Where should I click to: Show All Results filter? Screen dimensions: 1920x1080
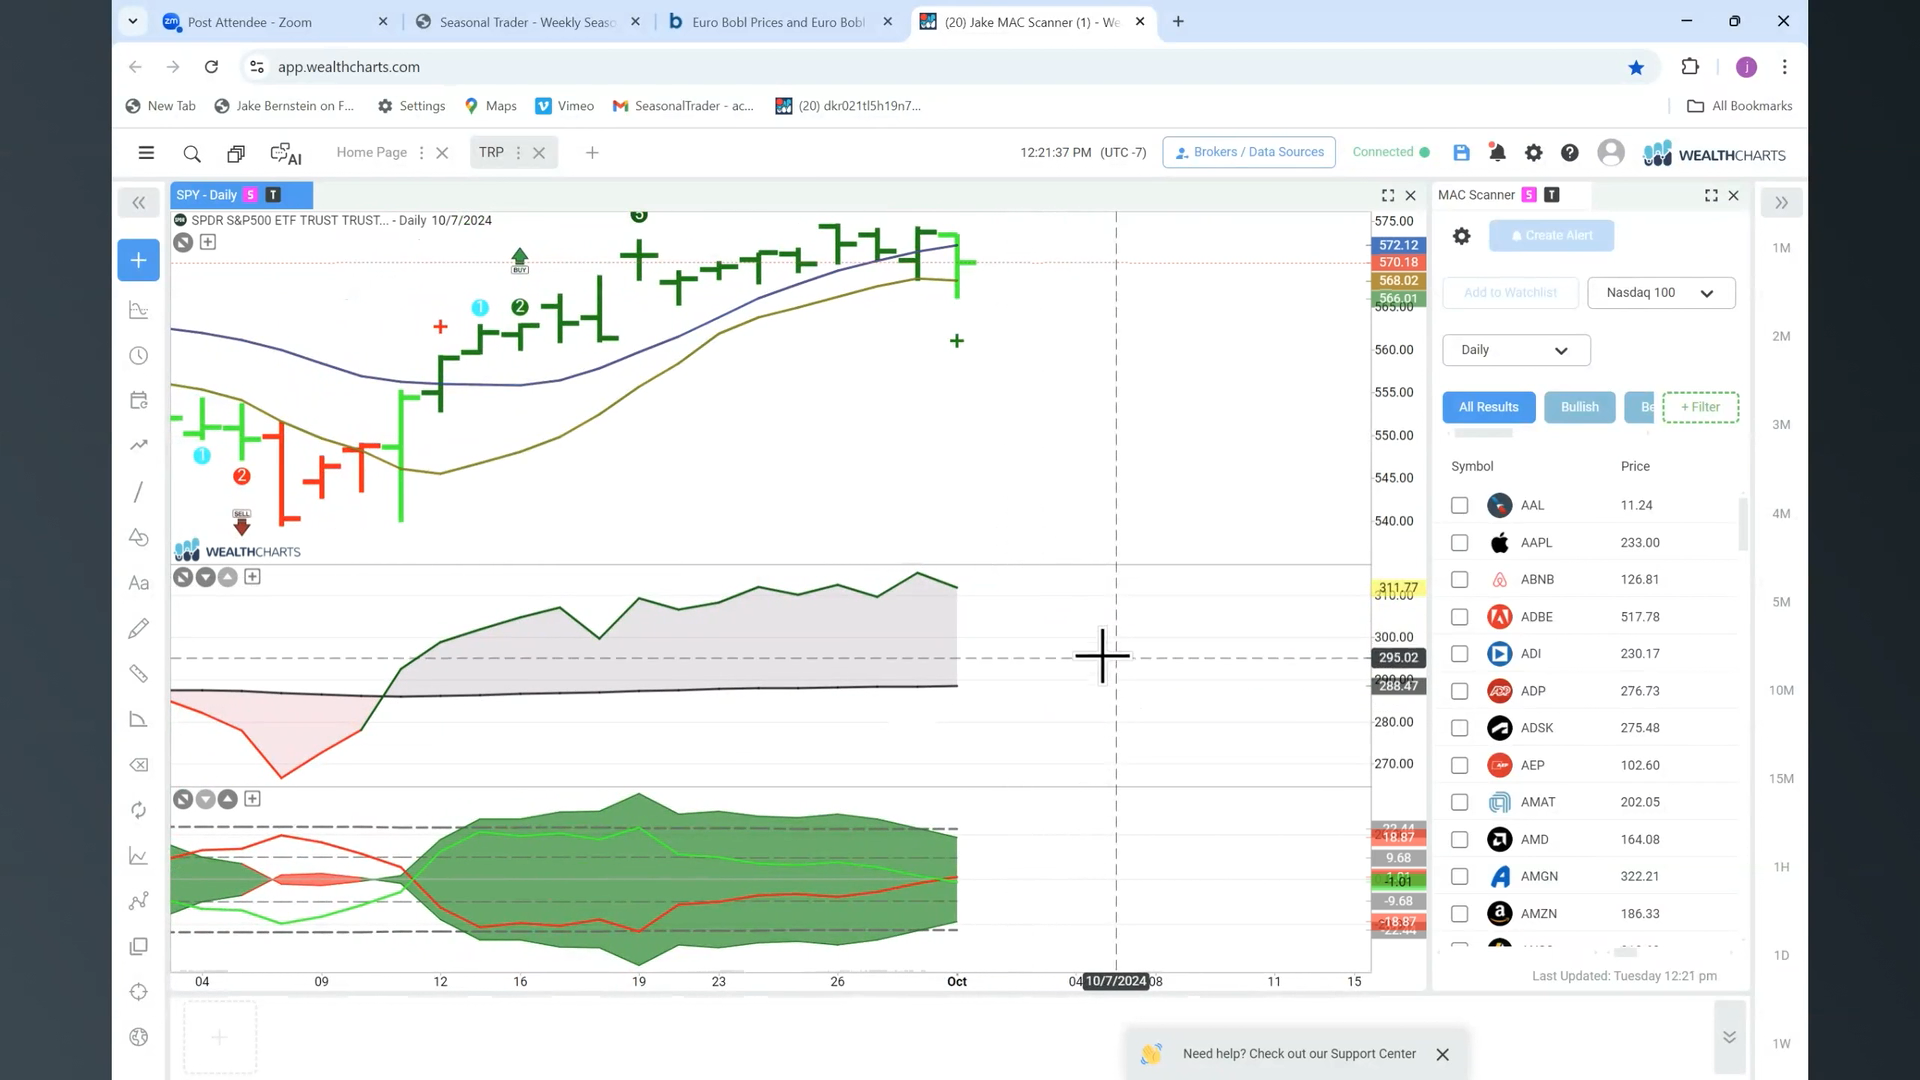click(x=1488, y=407)
